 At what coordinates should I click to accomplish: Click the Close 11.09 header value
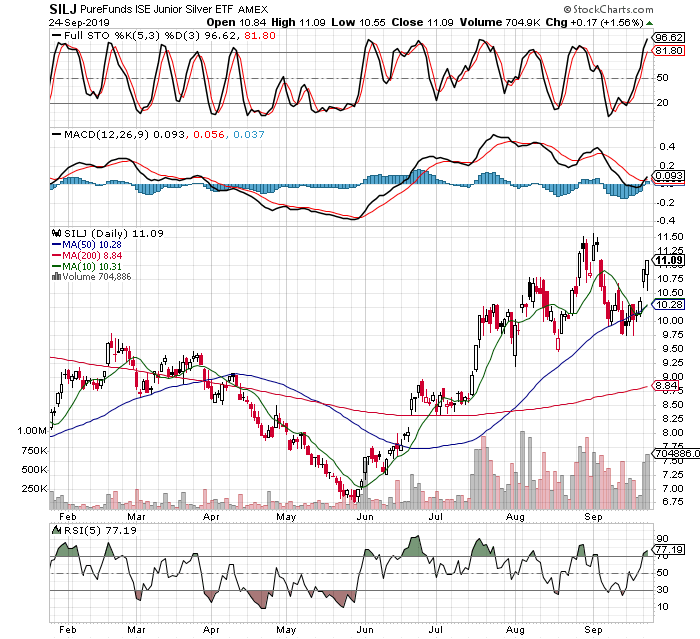[422, 22]
